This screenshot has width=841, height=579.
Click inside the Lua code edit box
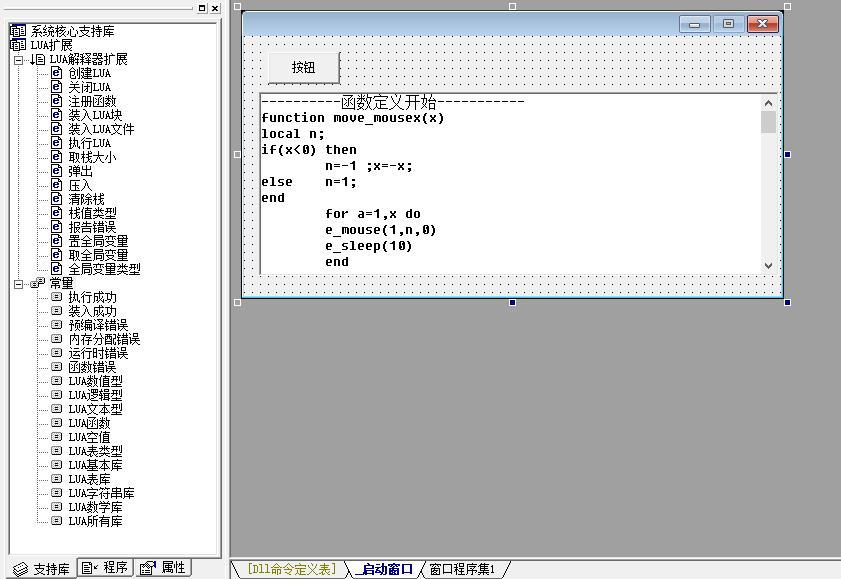[x=511, y=184]
